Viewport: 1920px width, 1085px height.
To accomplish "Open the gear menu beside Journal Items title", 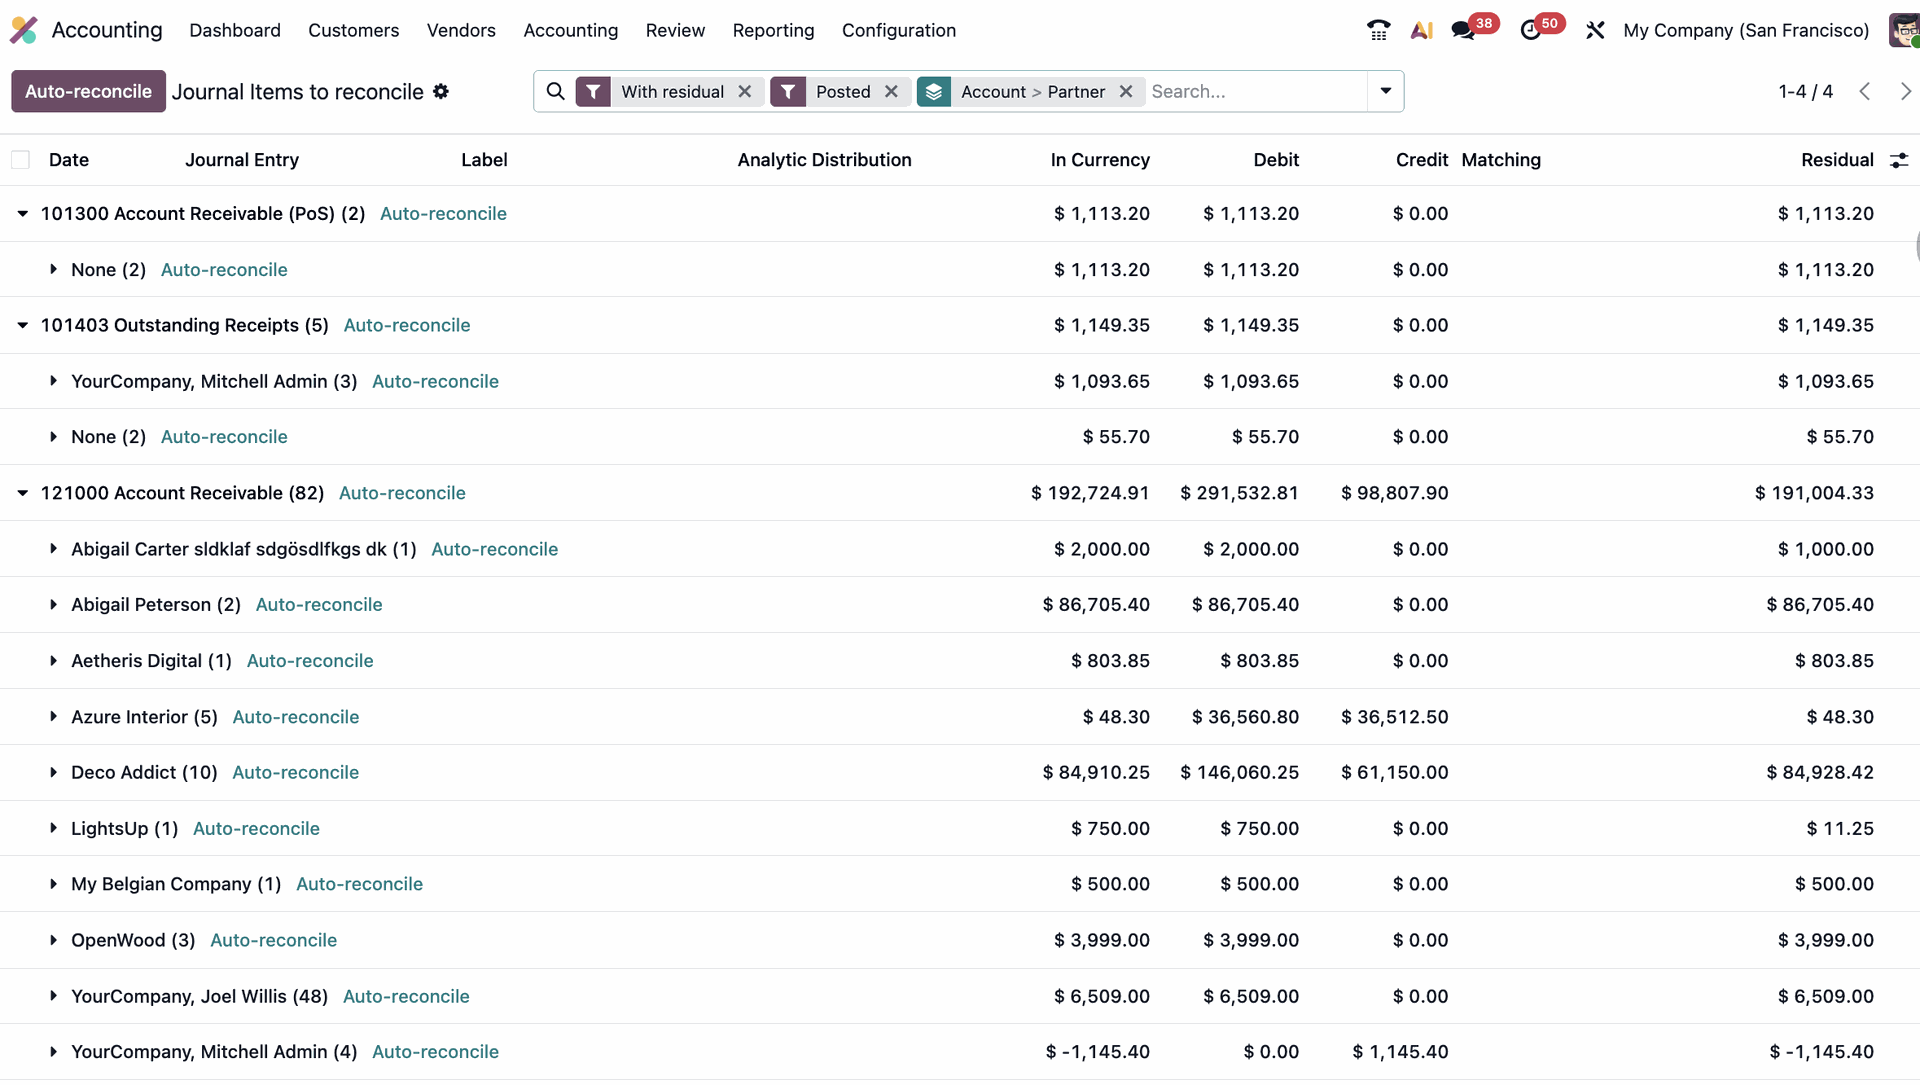I will [x=441, y=91].
